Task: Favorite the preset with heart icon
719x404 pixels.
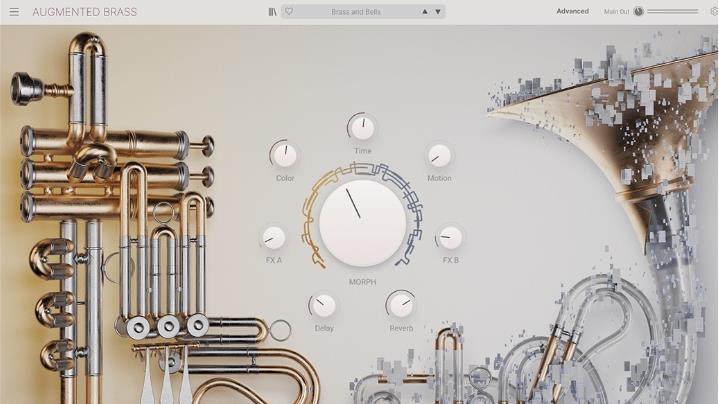Action: point(289,11)
